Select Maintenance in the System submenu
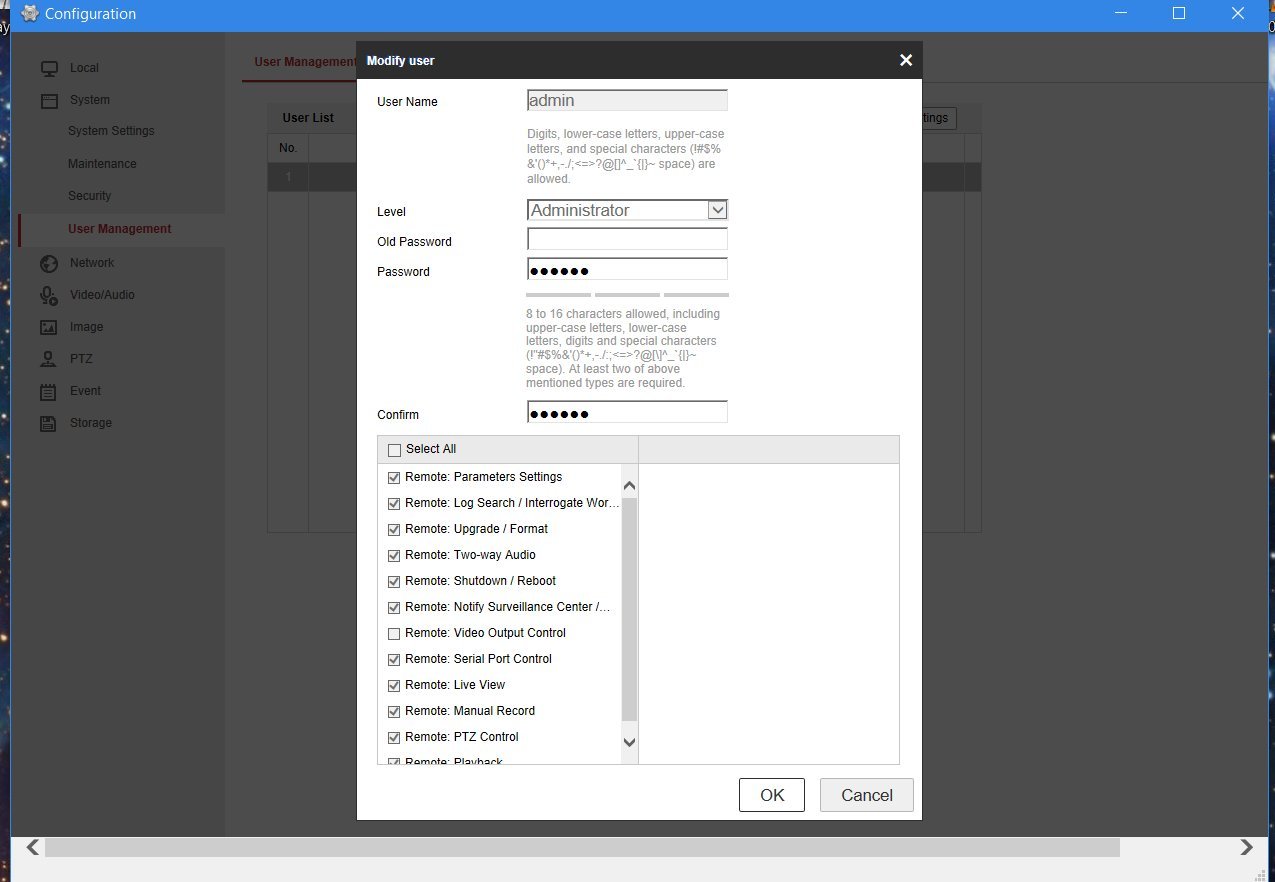The image size is (1275, 882). [x=102, y=164]
